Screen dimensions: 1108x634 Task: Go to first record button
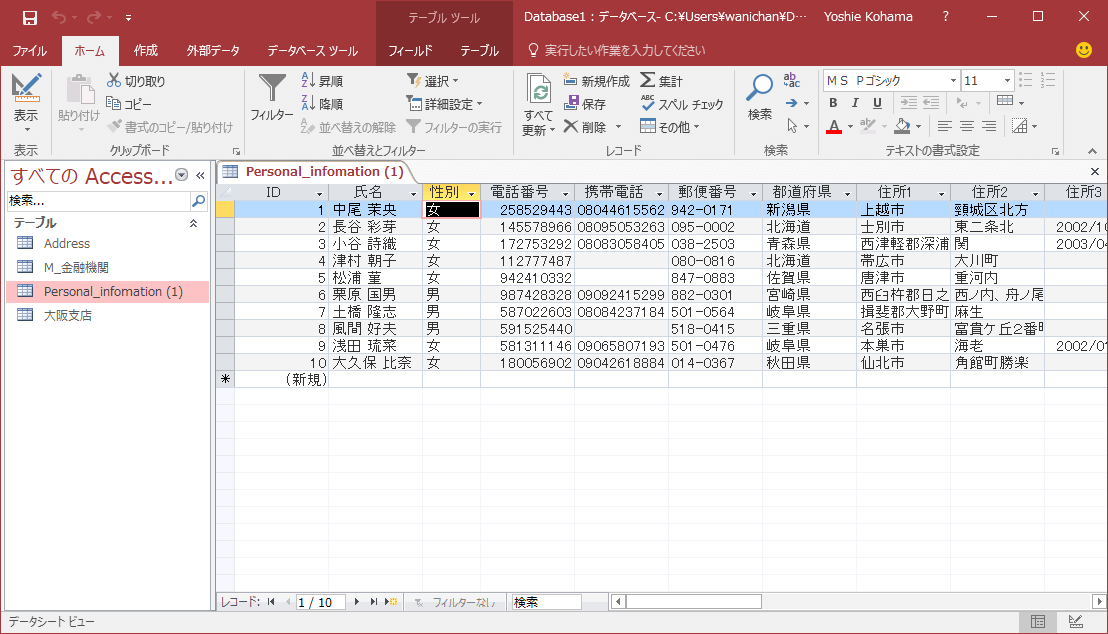click(x=271, y=602)
